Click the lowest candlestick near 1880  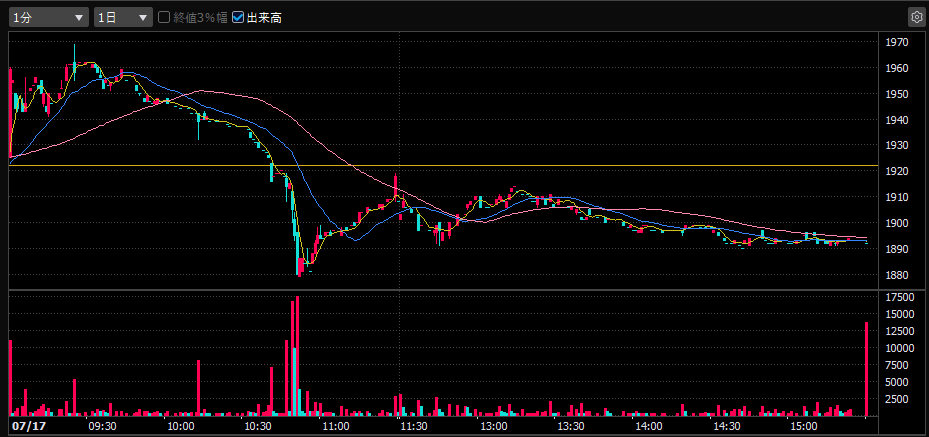300,268
